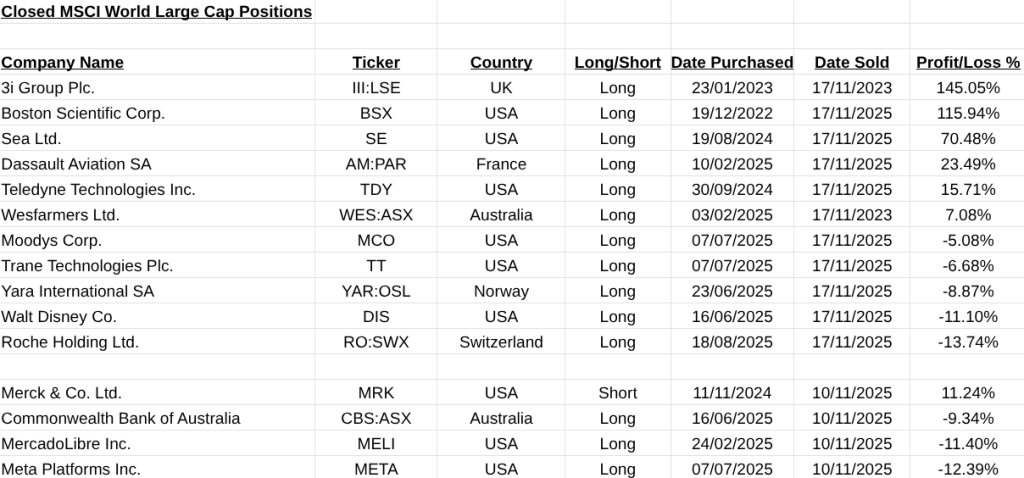Viewport: 1024px width, 478px height.
Task: Select the 'MELI' ticker cell
Action: (x=376, y=443)
